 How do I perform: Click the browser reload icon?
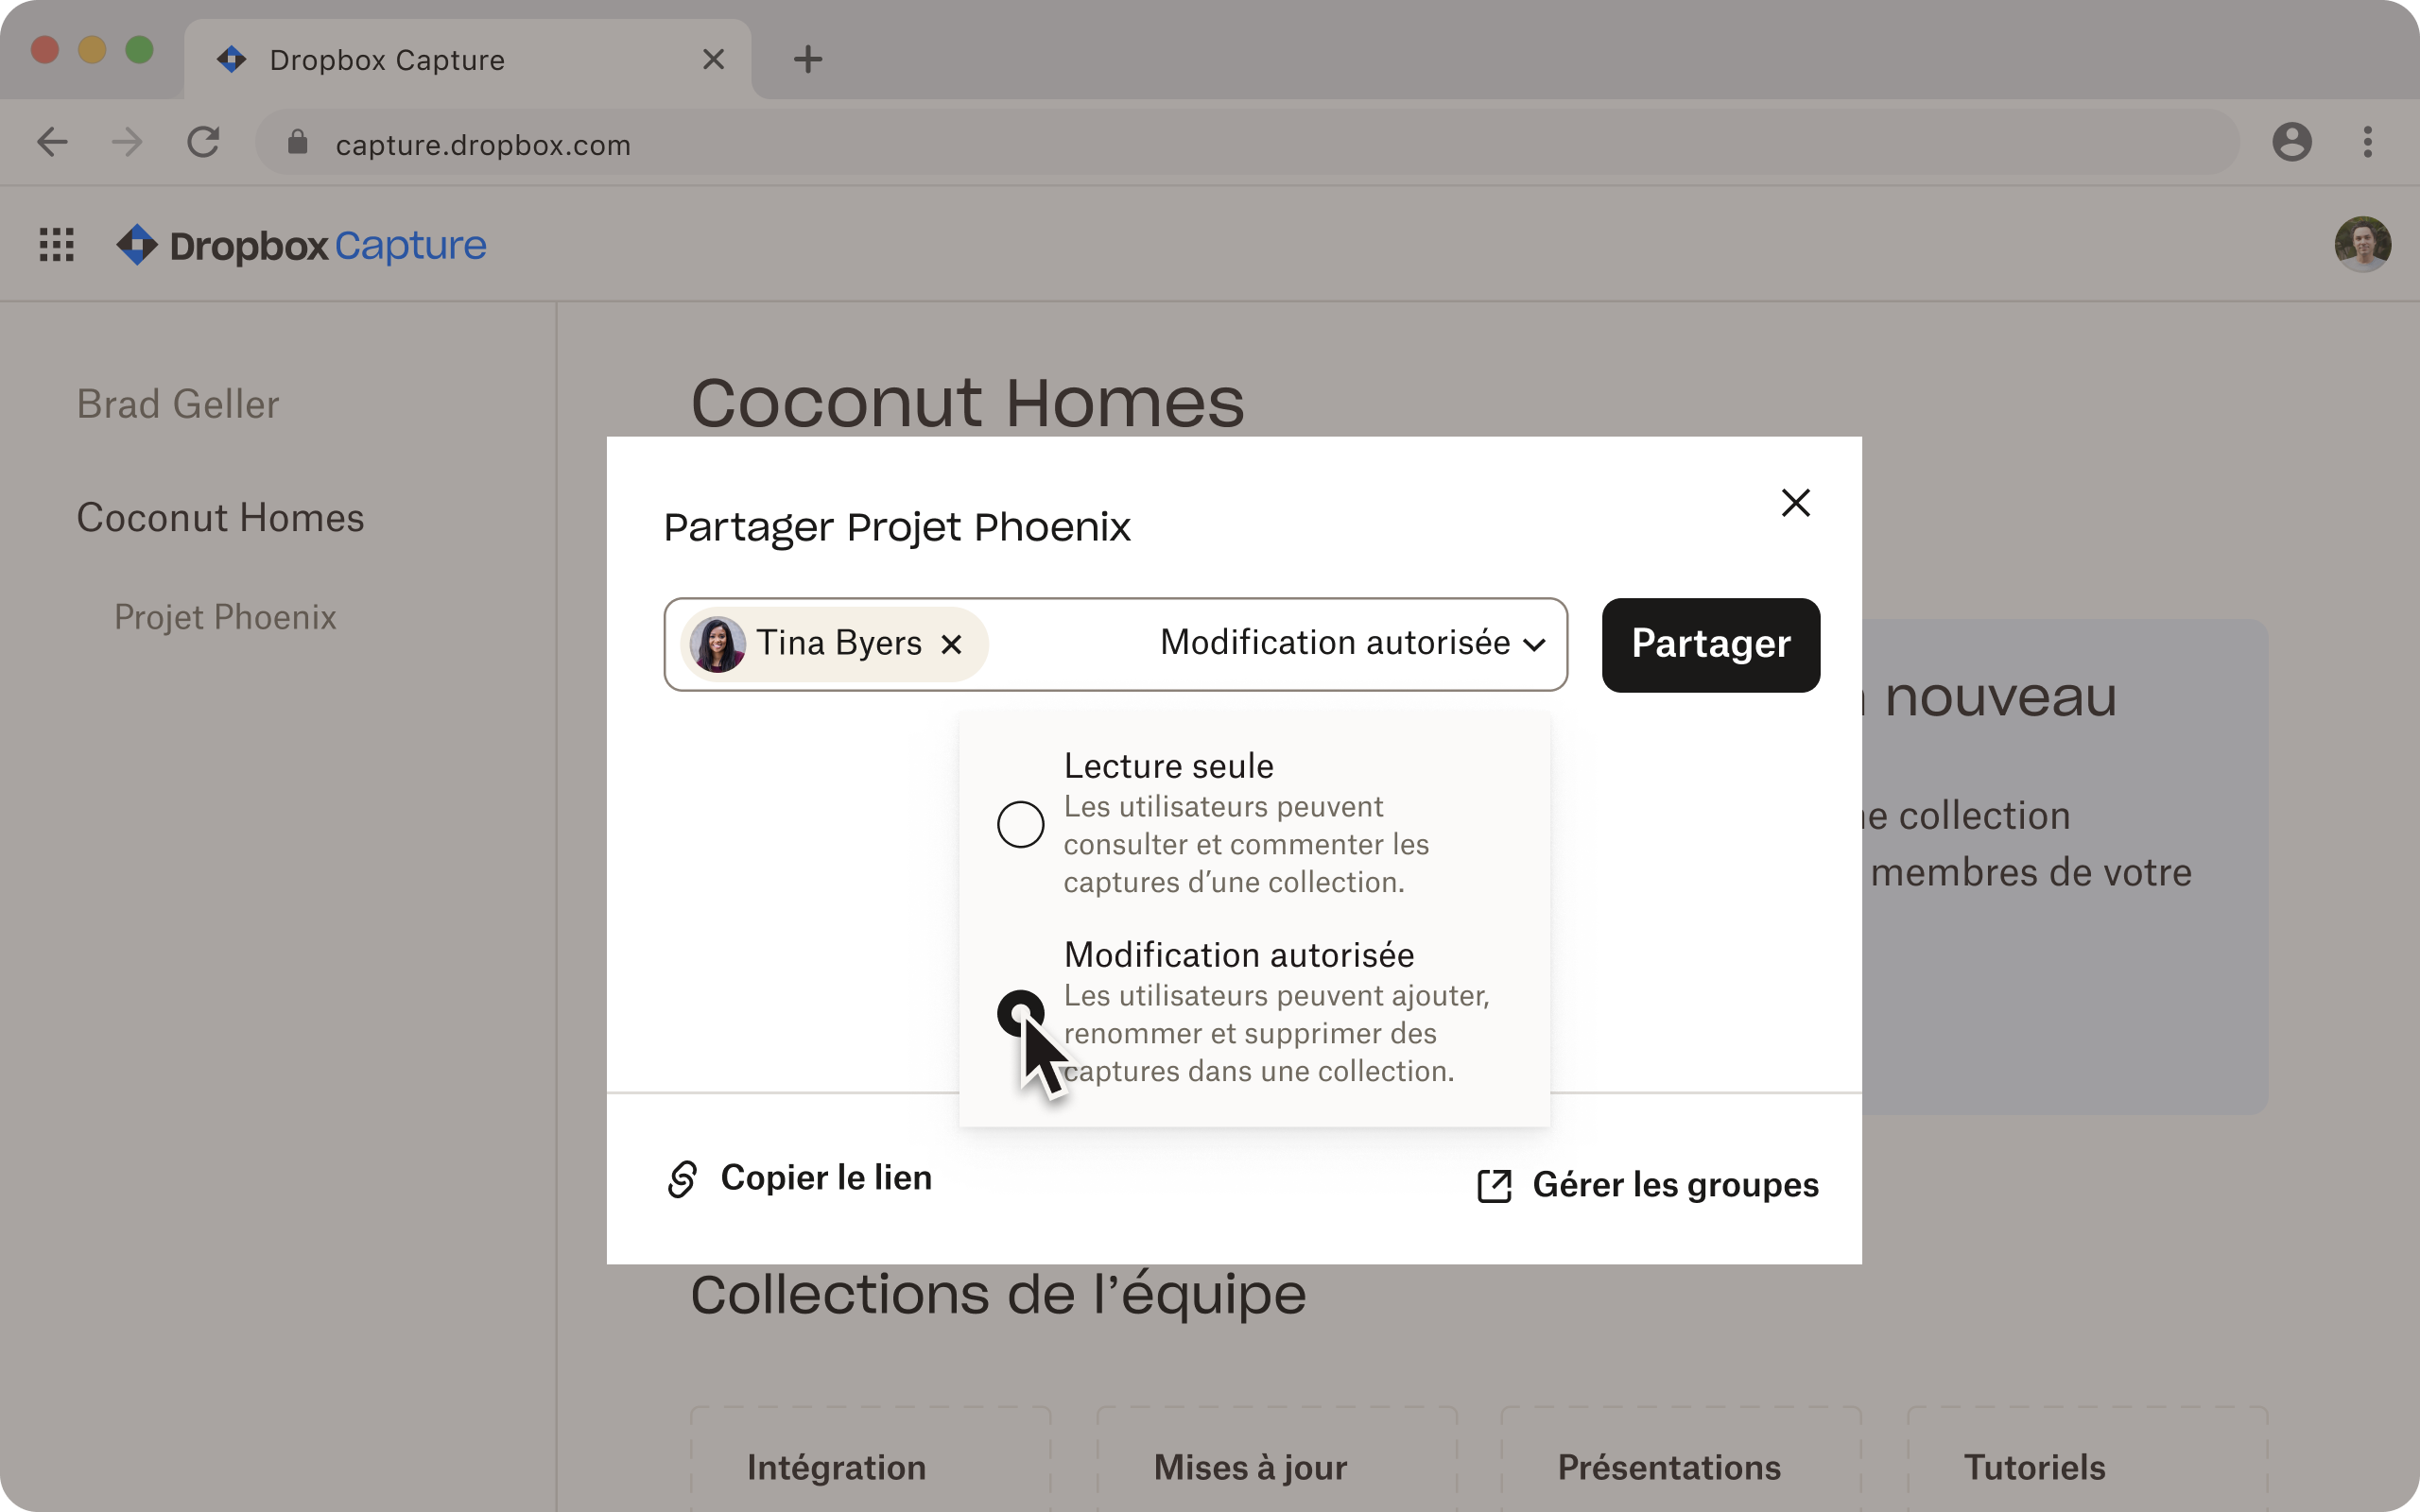click(204, 141)
